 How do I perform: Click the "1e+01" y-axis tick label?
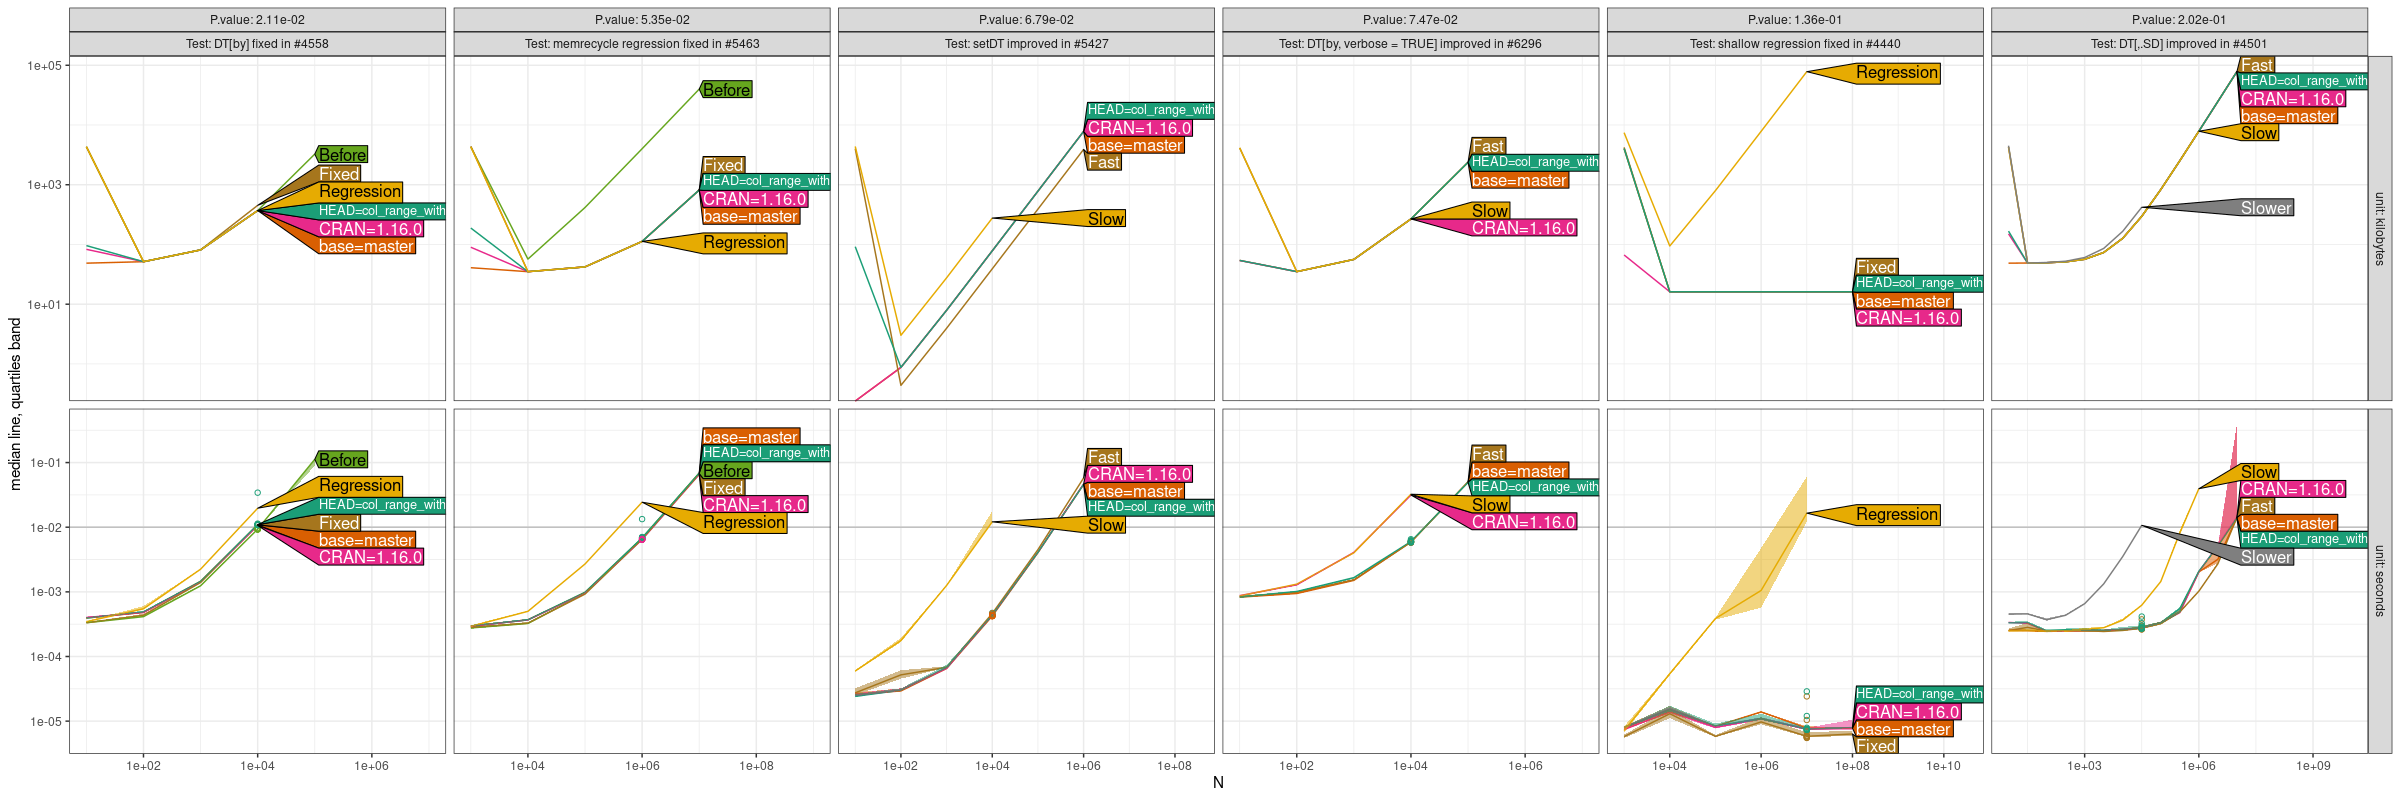(44, 305)
